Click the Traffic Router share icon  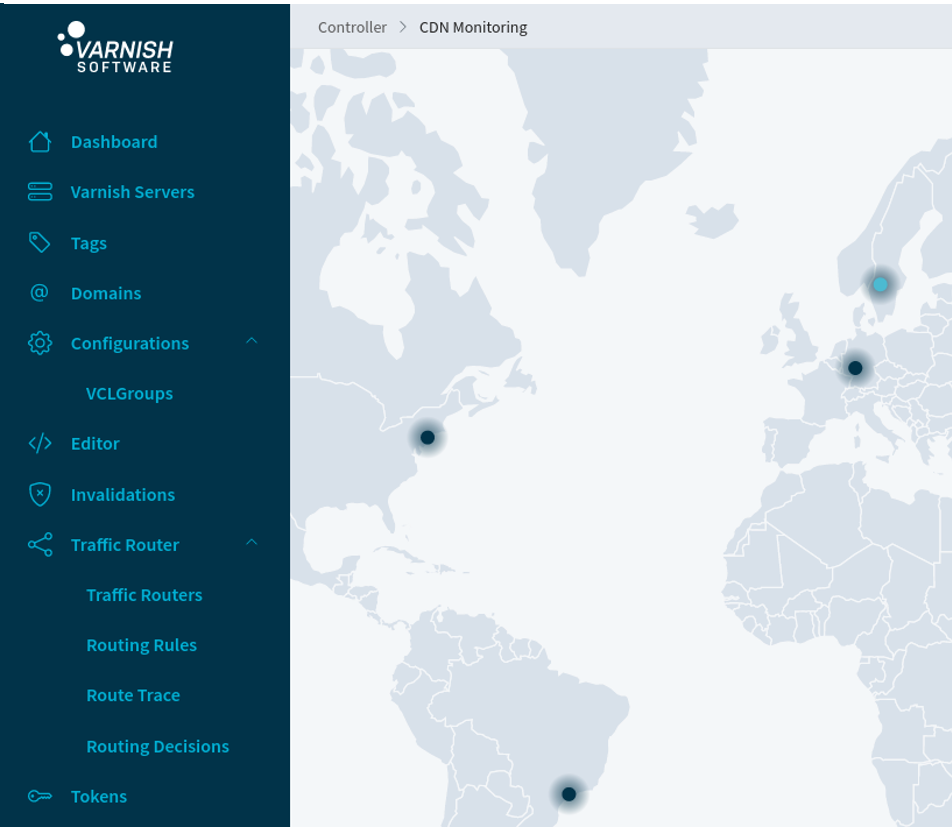coord(40,545)
